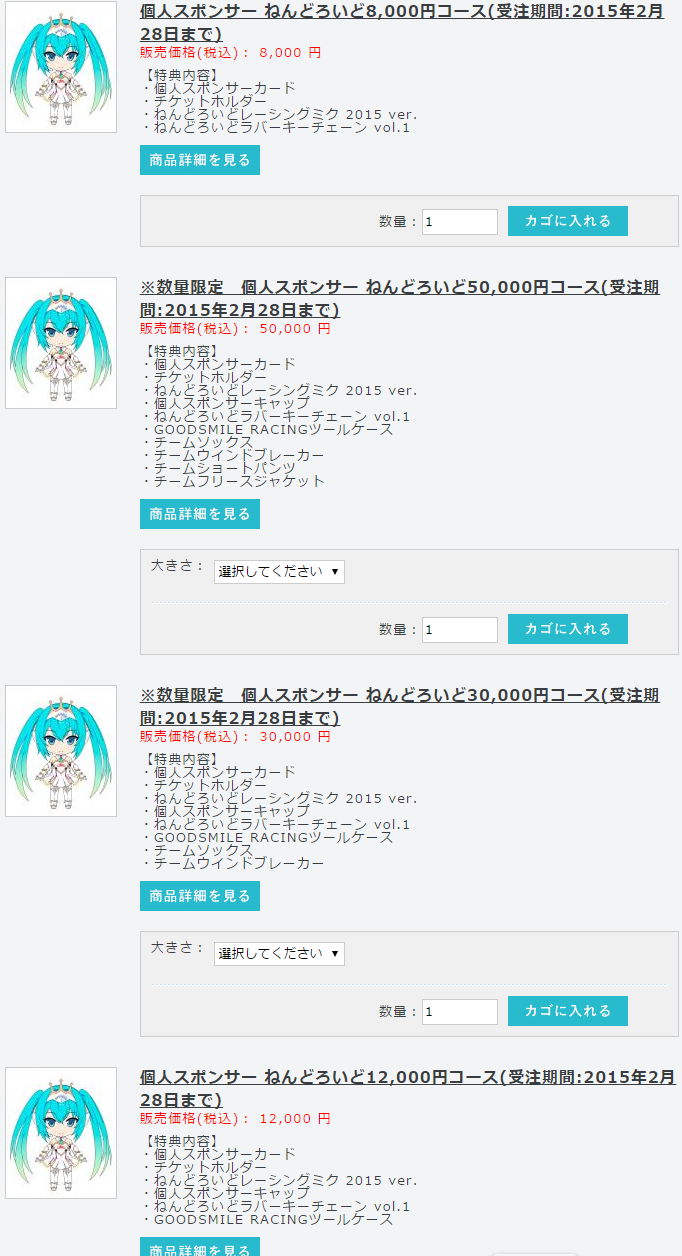
Task: Expand the 大きさ size dropdown for 30,000円 course
Action: click(279, 954)
